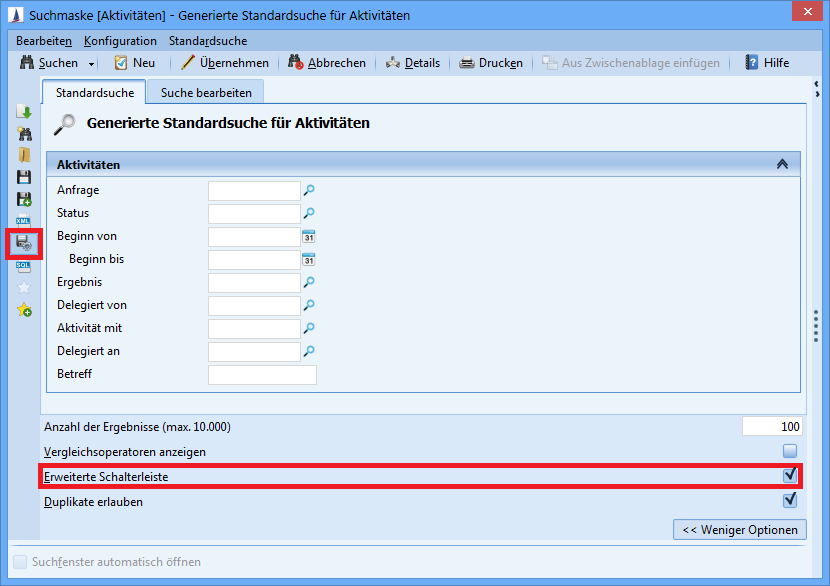Uncheck Erweiterte Schalterleiste checkbox
Image resolution: width=830 pixels, height=586 pixels.
click(790, 476)
